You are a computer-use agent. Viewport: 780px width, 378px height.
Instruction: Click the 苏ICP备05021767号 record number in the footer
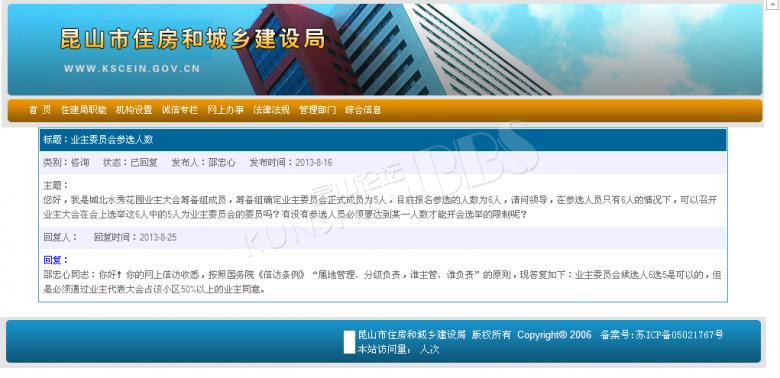pyautogui.click(x=679, y=335)
